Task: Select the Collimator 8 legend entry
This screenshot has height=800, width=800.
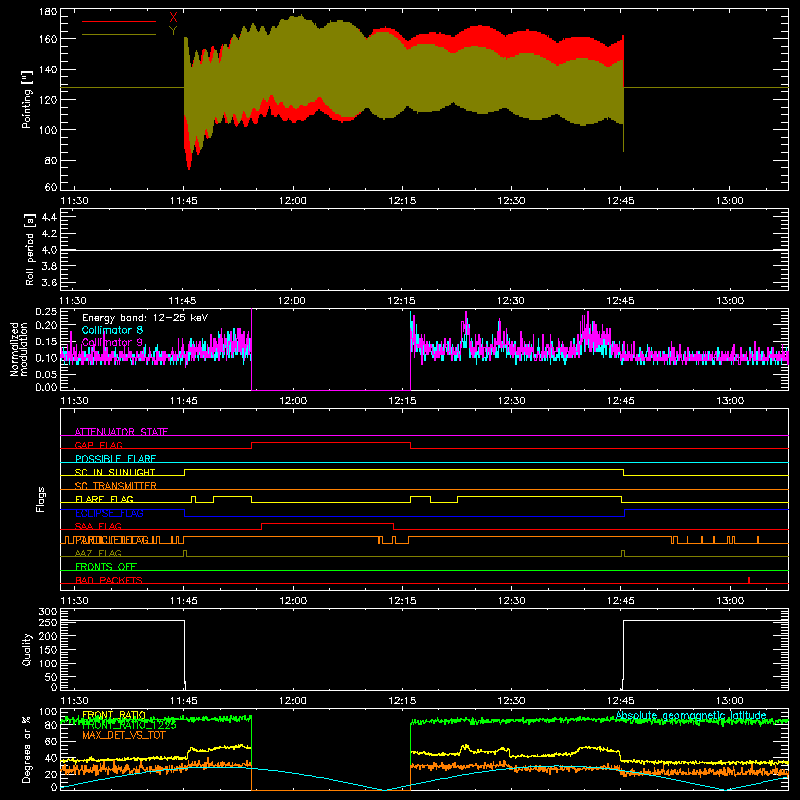Action: pyautogui.click(x=112, y=330)
